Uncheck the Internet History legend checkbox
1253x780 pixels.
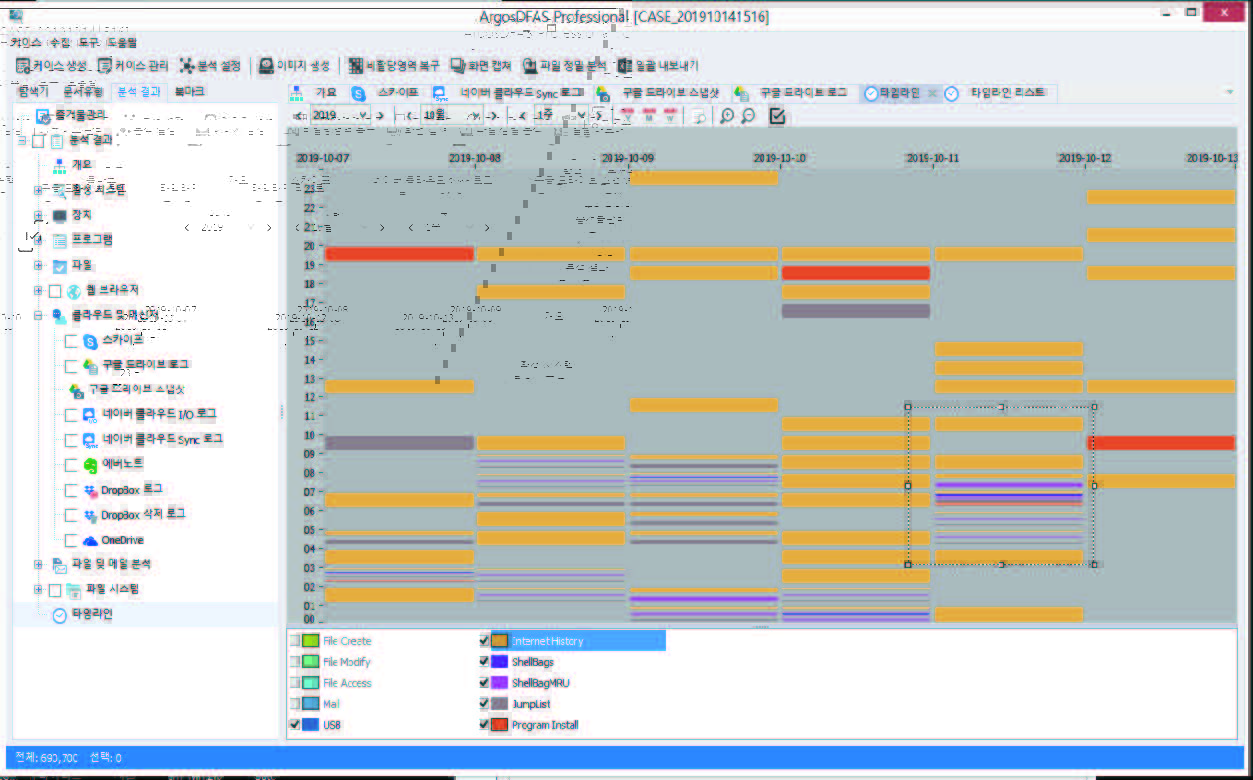pos(484,641)
